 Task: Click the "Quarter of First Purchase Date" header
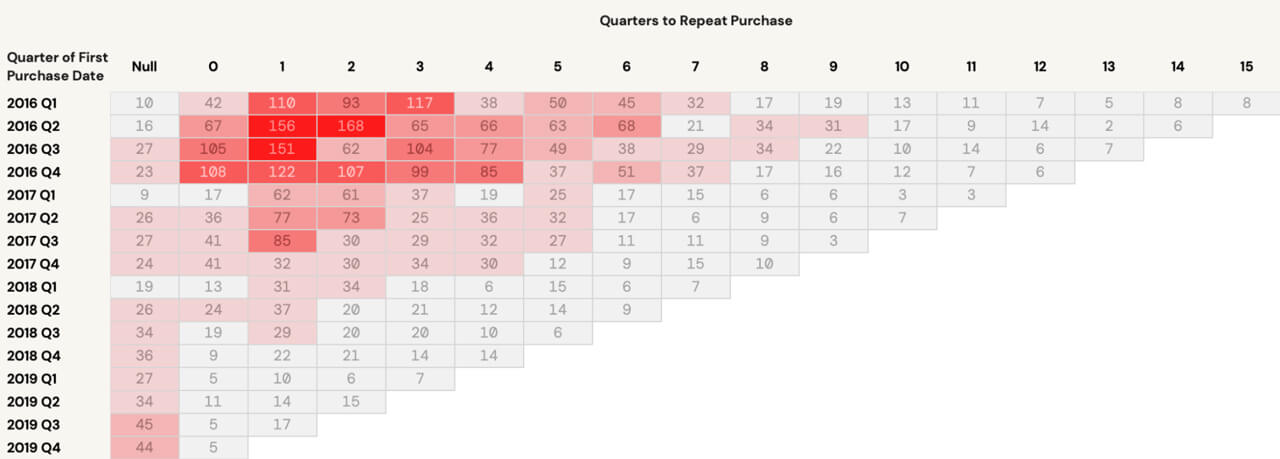(57, 67)
